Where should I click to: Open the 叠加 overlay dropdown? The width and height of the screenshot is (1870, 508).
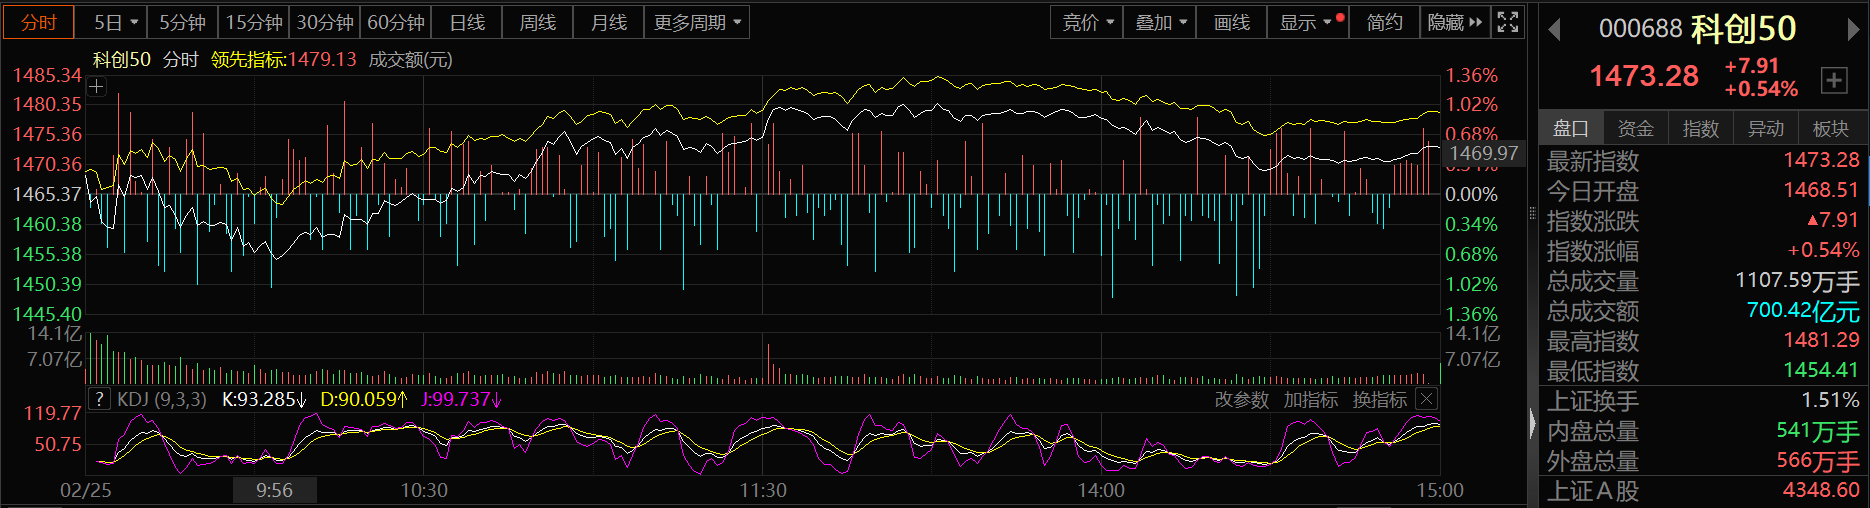[x=1160, y=22]
